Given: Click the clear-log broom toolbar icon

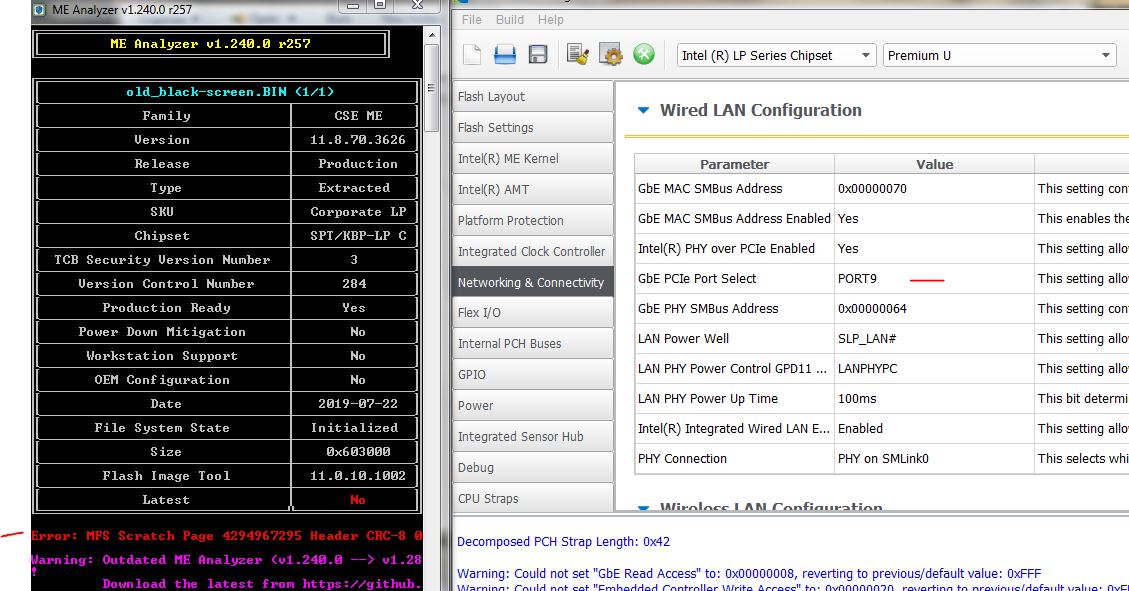Looking at the screenshot, I should [x=577, y=55].
